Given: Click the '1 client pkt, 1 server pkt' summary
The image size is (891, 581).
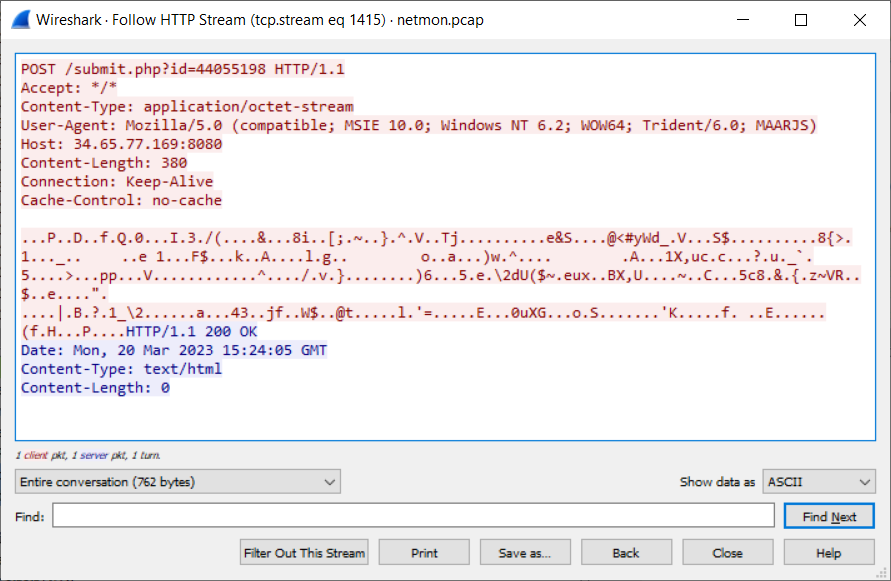Looking at the screenshot, I should click(88, 455).
